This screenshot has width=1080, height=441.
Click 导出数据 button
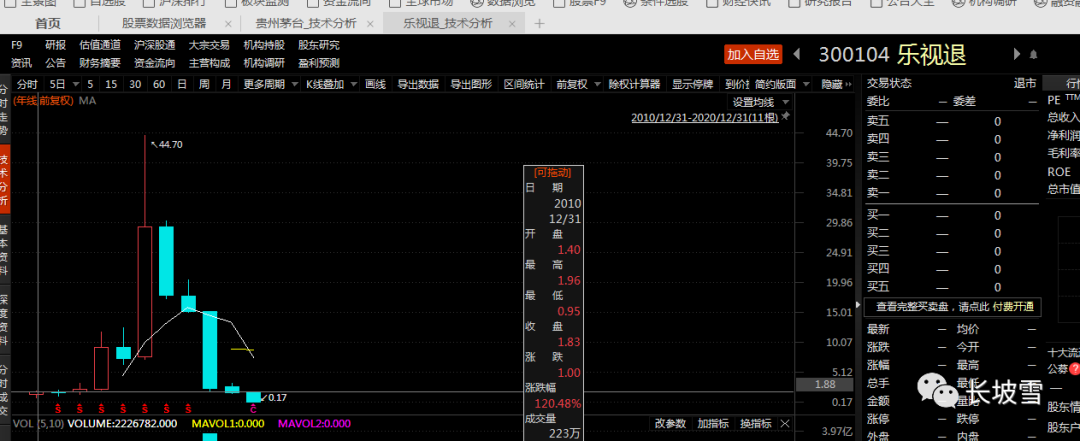418,84
